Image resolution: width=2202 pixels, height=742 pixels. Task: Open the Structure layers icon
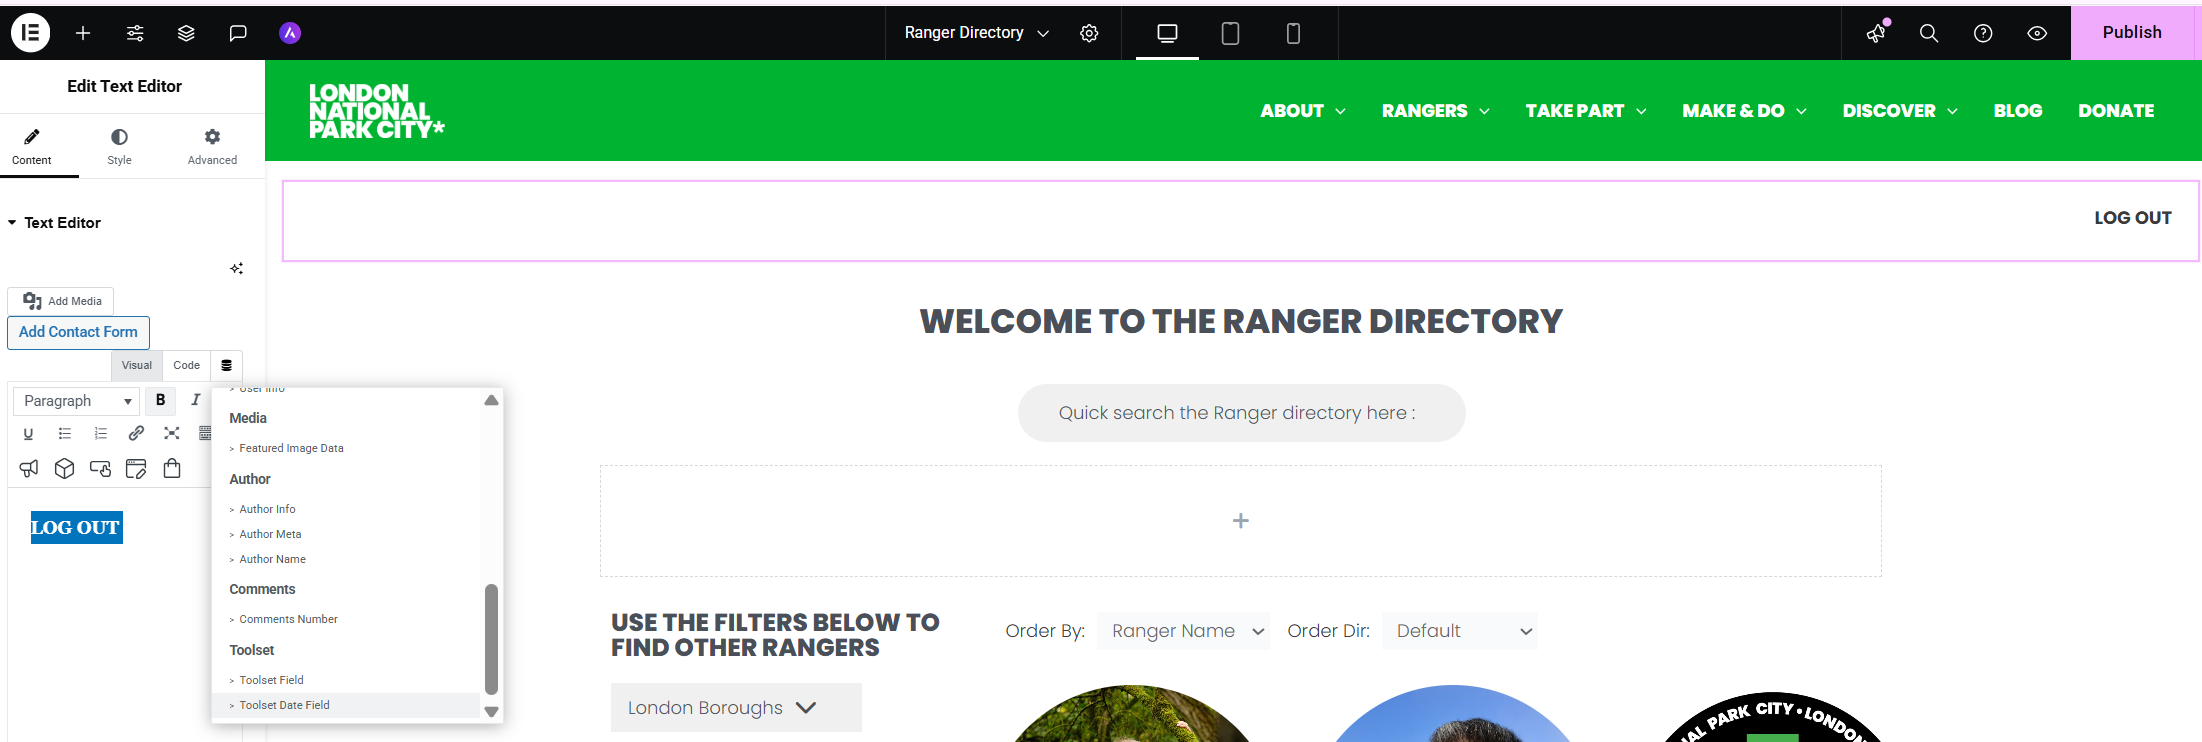(x=186, y=33)
